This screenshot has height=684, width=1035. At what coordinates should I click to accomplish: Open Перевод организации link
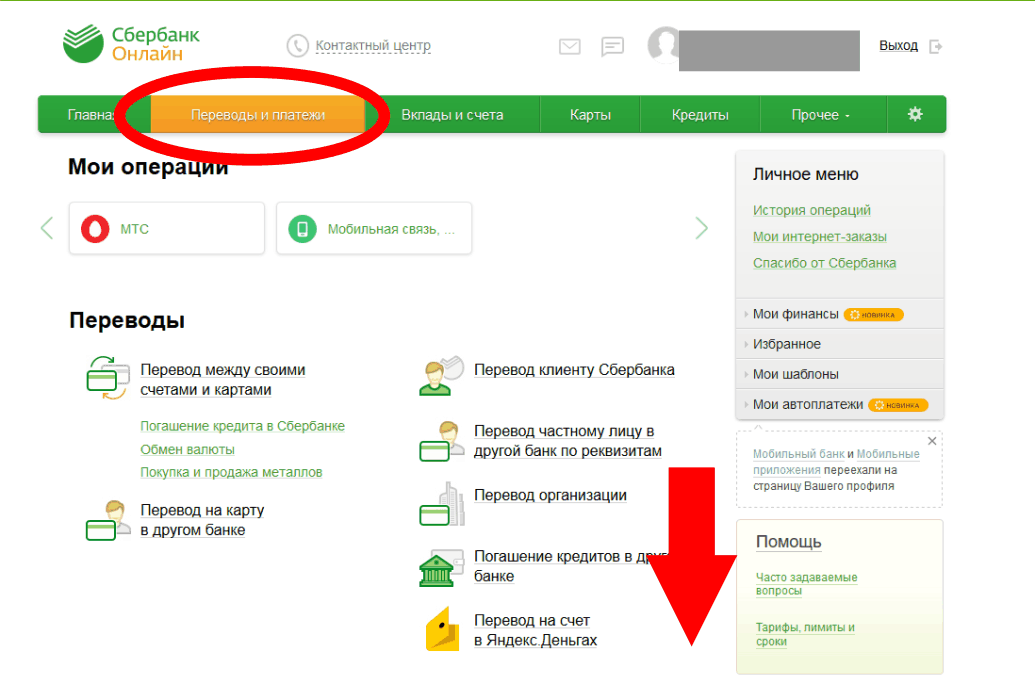(551, 495)
